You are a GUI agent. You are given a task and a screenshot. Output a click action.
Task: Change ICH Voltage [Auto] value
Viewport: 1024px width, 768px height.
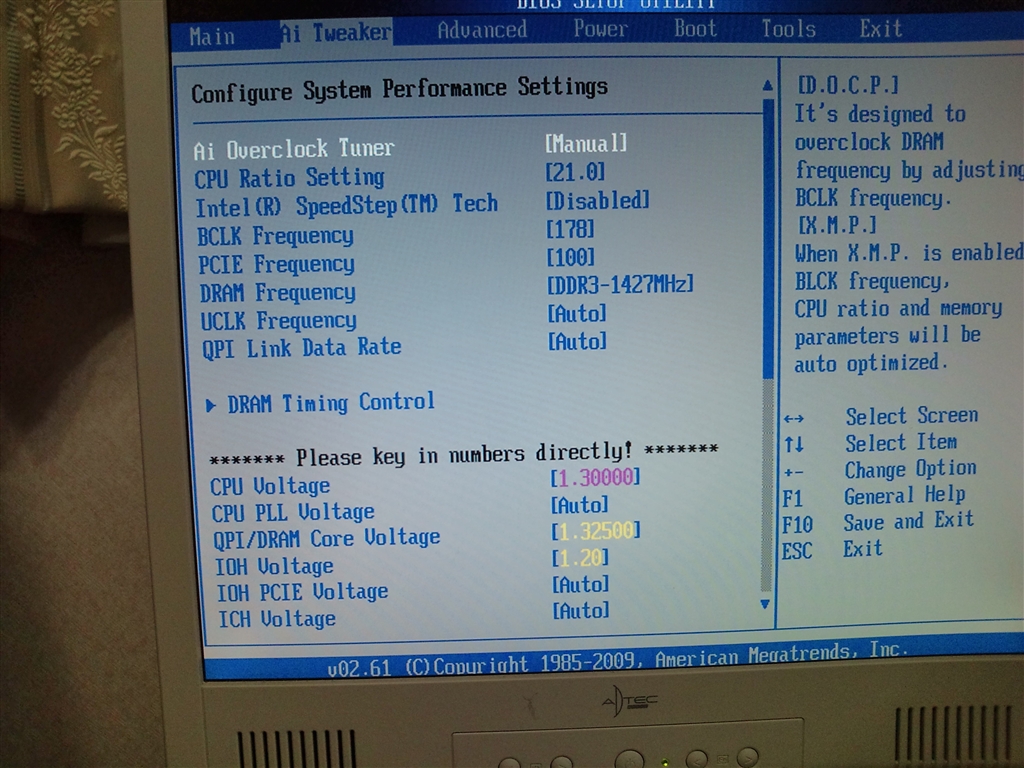tap(581, 611)
